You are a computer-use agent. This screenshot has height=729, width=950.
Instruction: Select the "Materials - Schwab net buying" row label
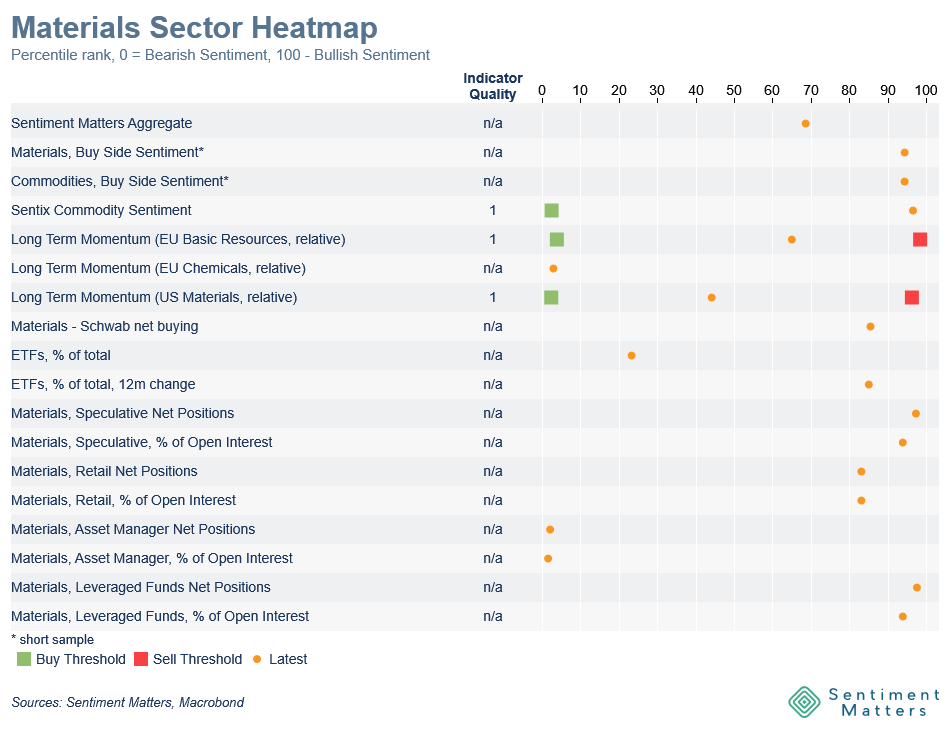[x=104, y=326]
